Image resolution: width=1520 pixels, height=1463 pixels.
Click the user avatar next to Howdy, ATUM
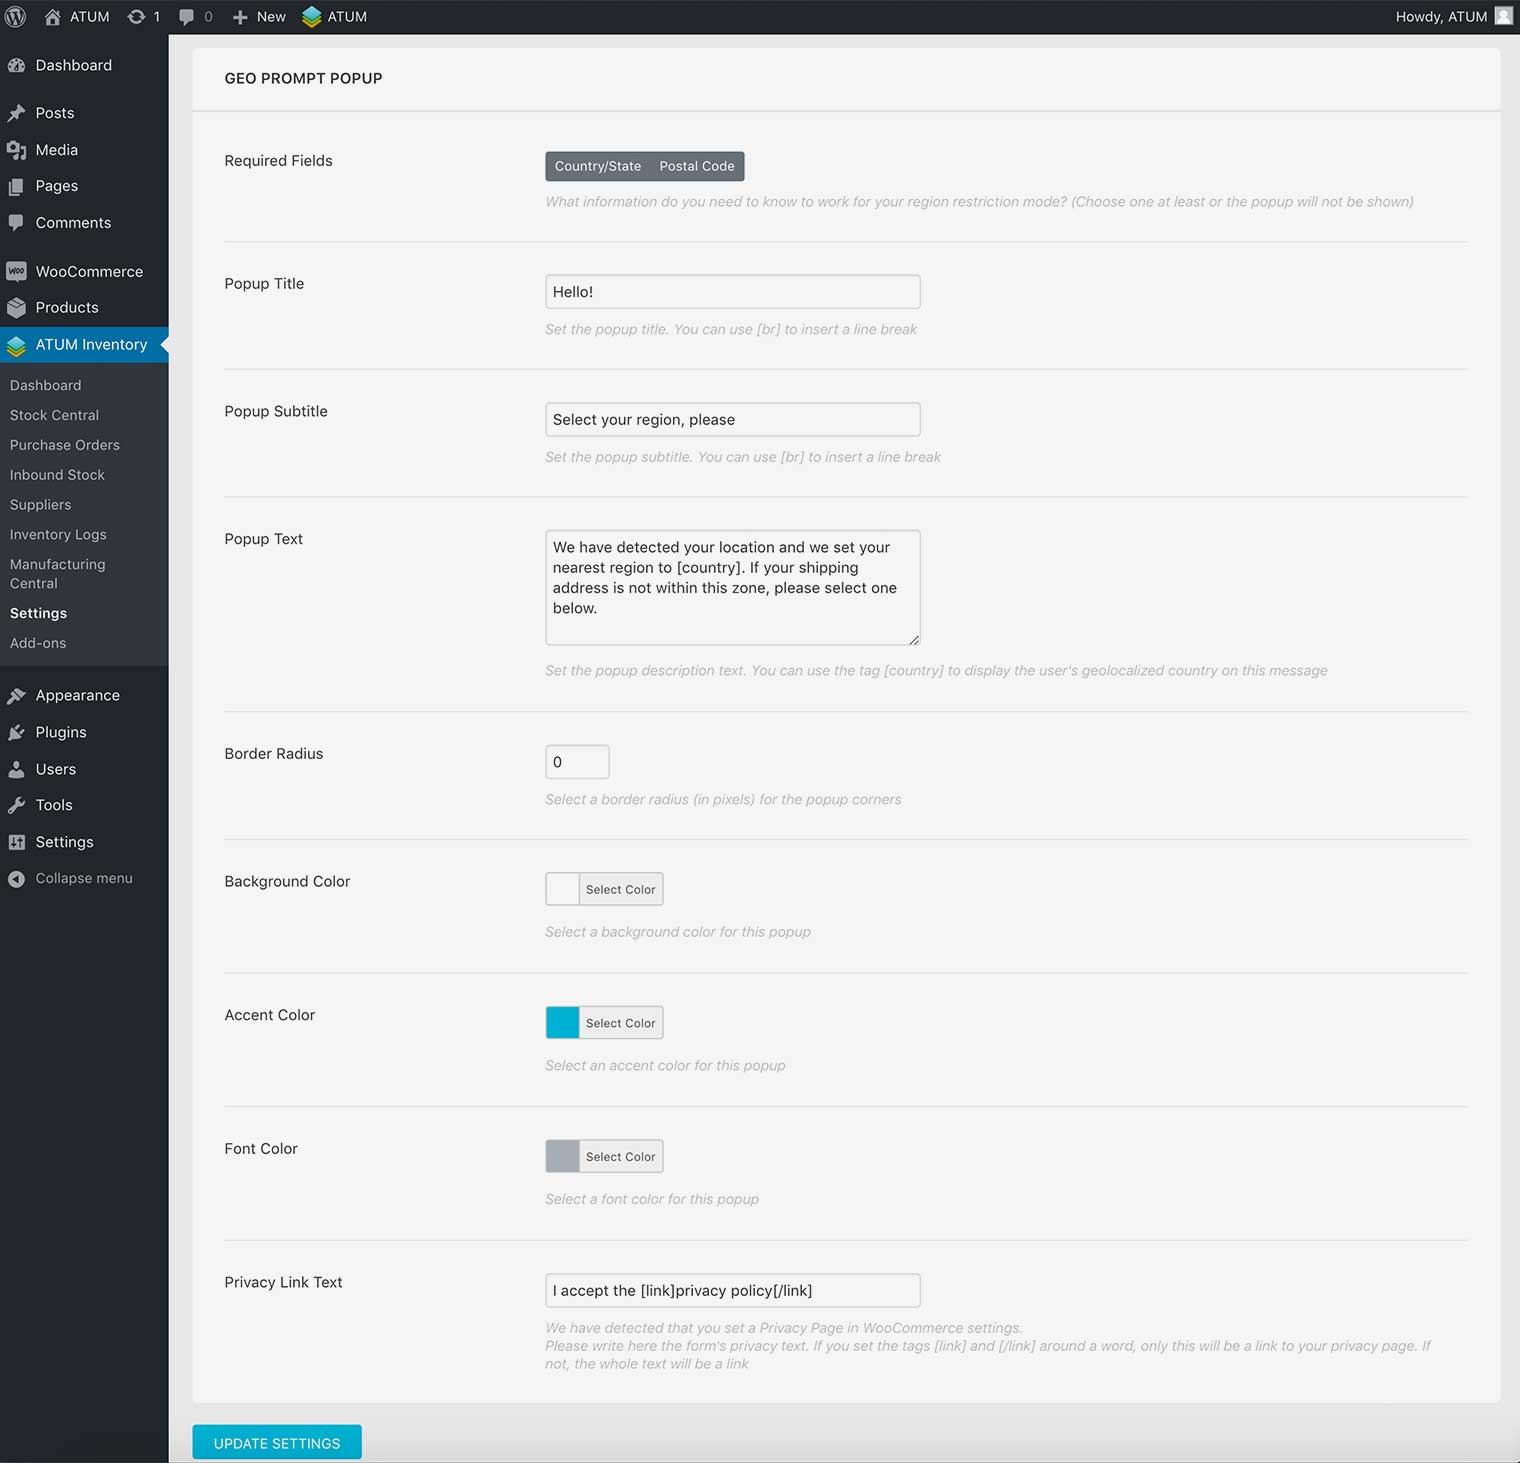pyautogui.click(x=1503, y=16)
